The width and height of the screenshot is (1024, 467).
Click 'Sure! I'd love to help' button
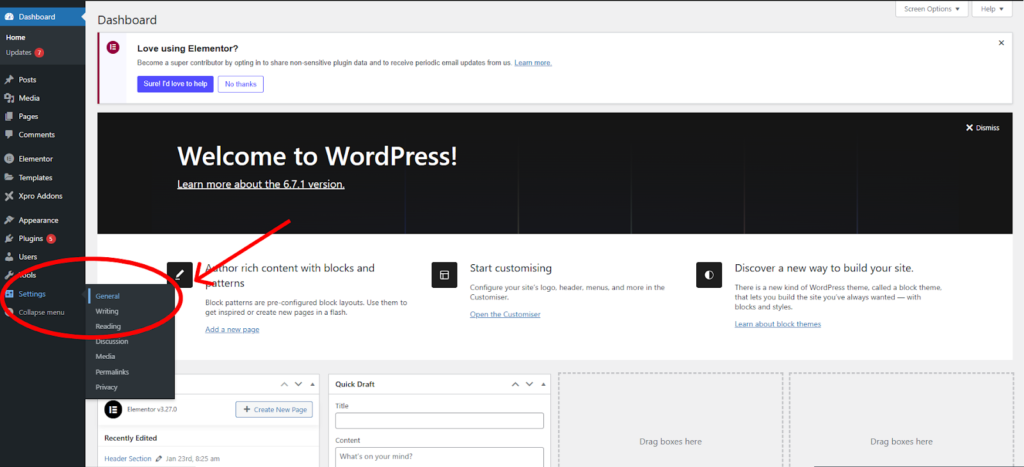click(174, 84)
